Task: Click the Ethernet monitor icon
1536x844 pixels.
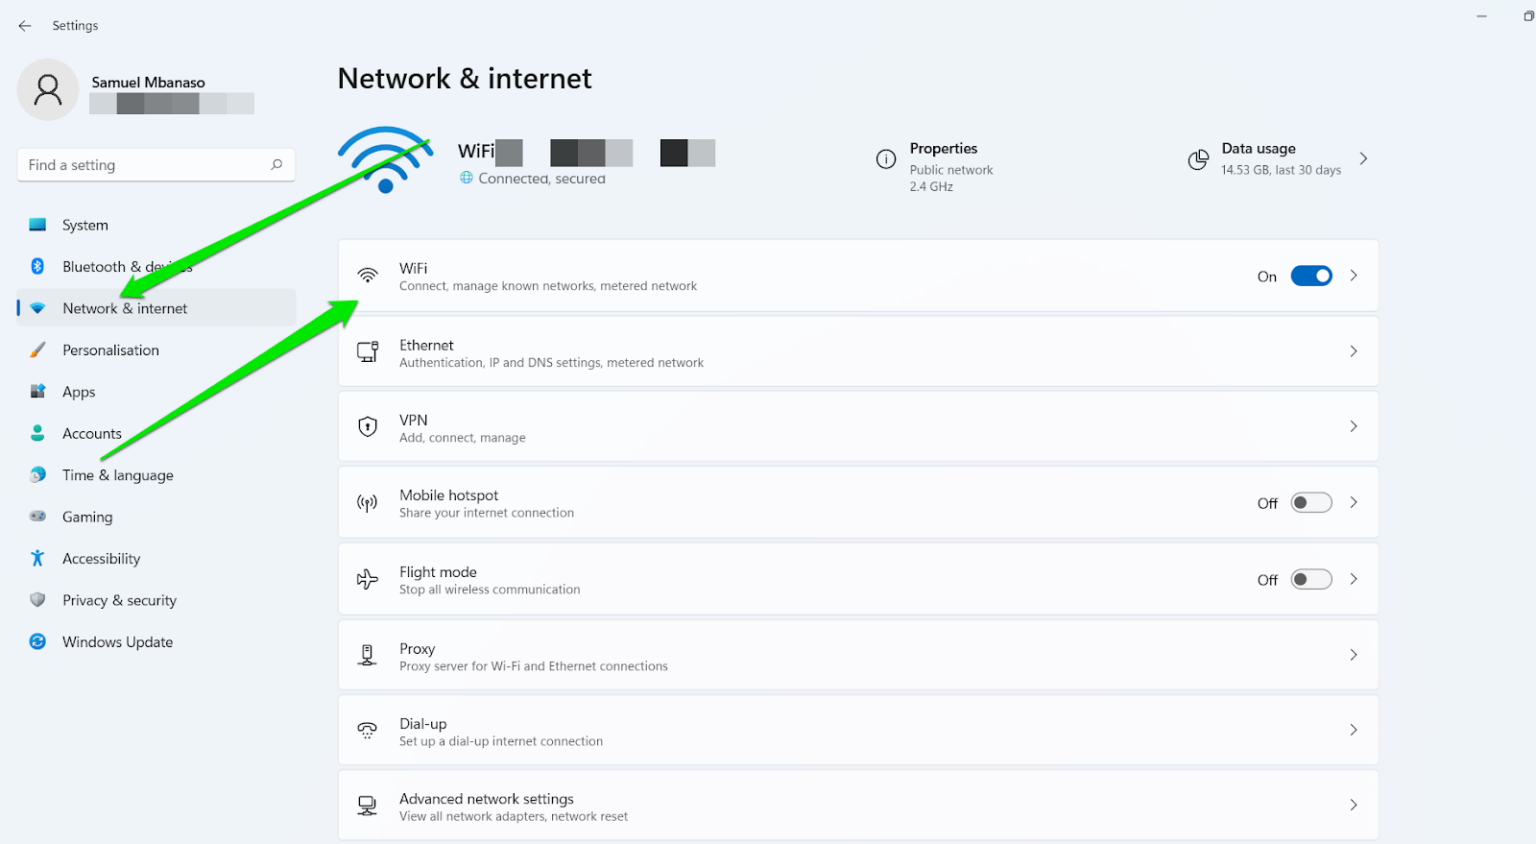Action: [x=368, y=352]
